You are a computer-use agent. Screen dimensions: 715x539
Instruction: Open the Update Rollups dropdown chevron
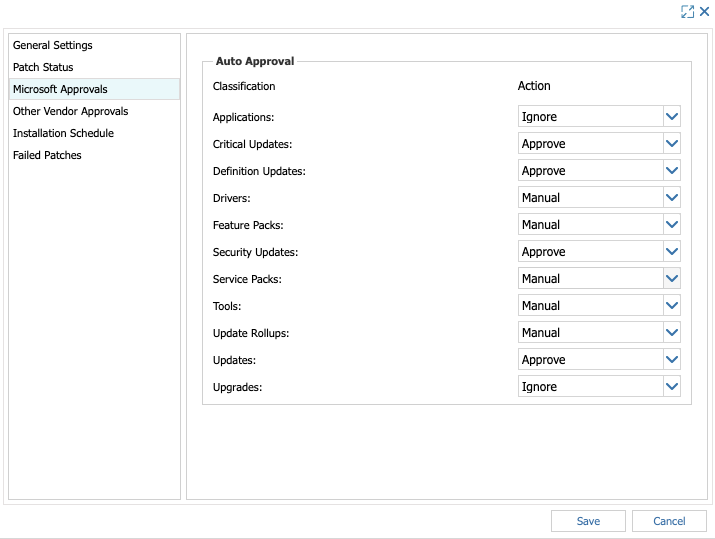(672, 332)
